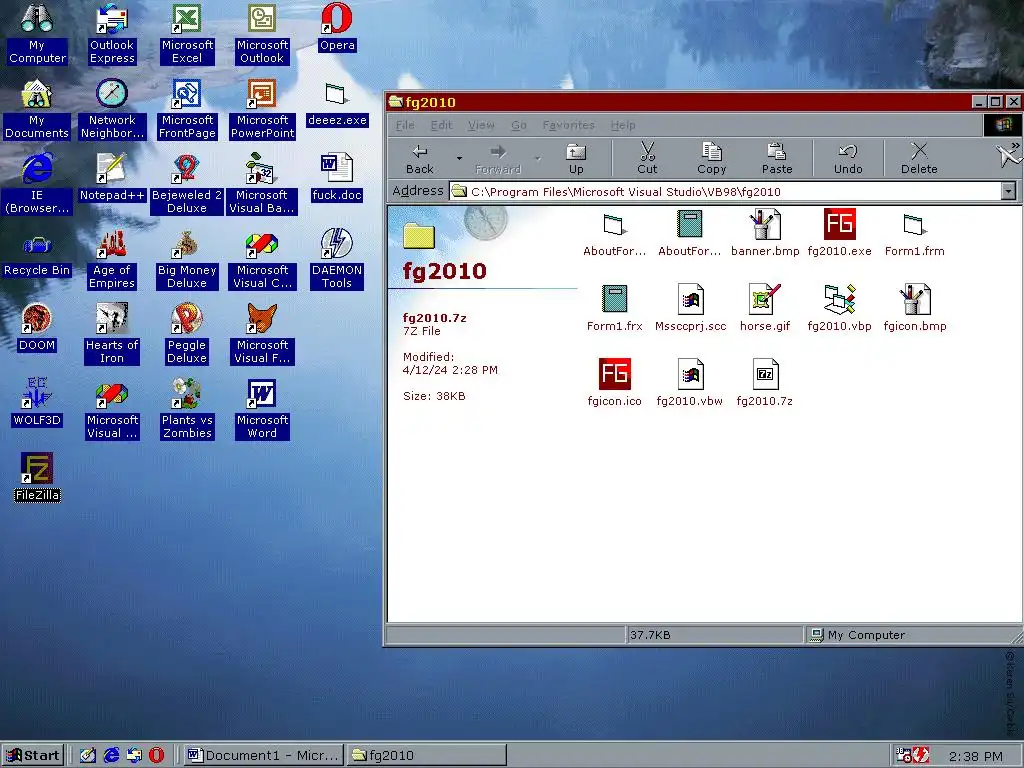Select the fg2010.vbw file
The width and height of the screenshot is (1024, 768).
[x=690, y=383]
